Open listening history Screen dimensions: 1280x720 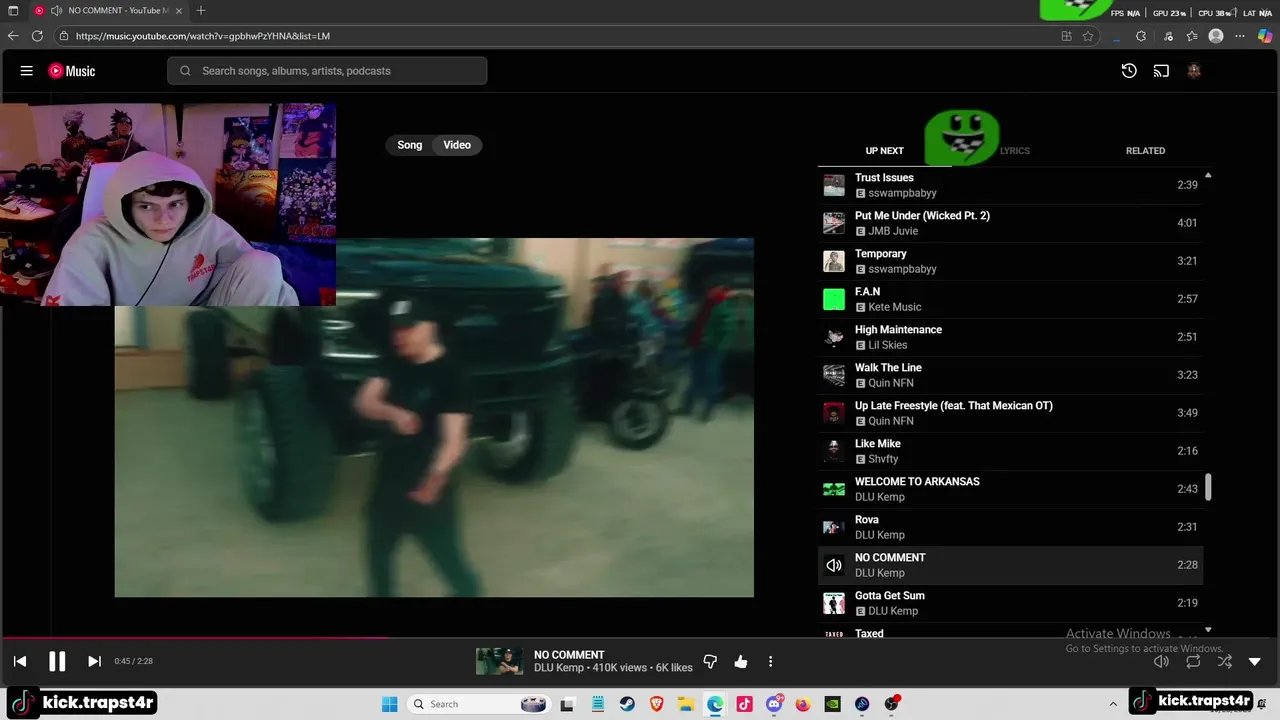(x=1129, y=71)
